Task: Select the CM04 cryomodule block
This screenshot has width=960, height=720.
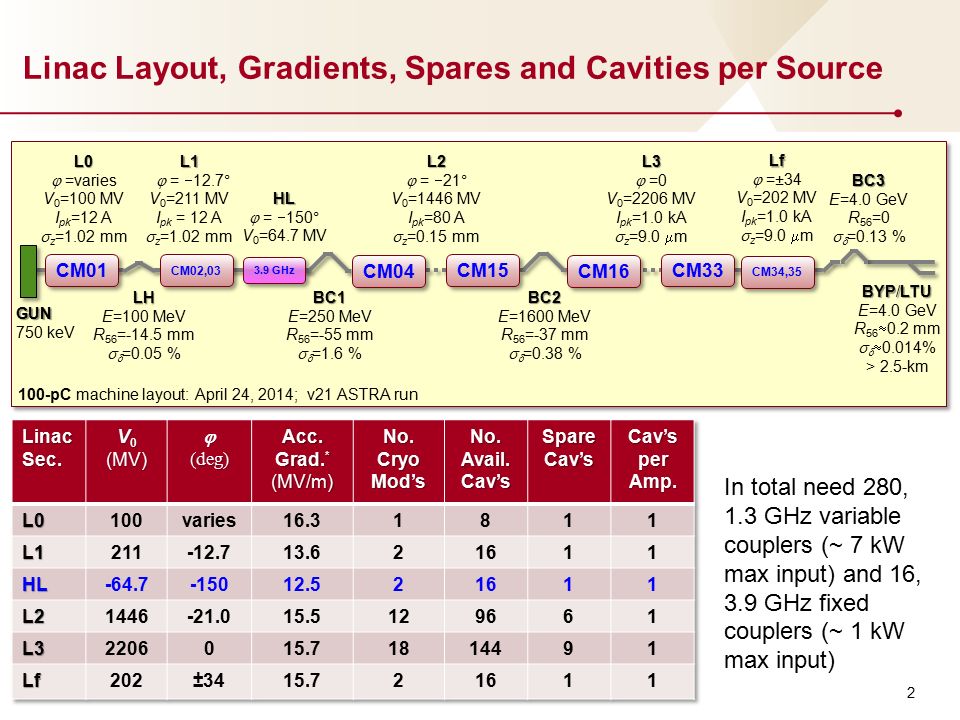Action: point(389,271)
